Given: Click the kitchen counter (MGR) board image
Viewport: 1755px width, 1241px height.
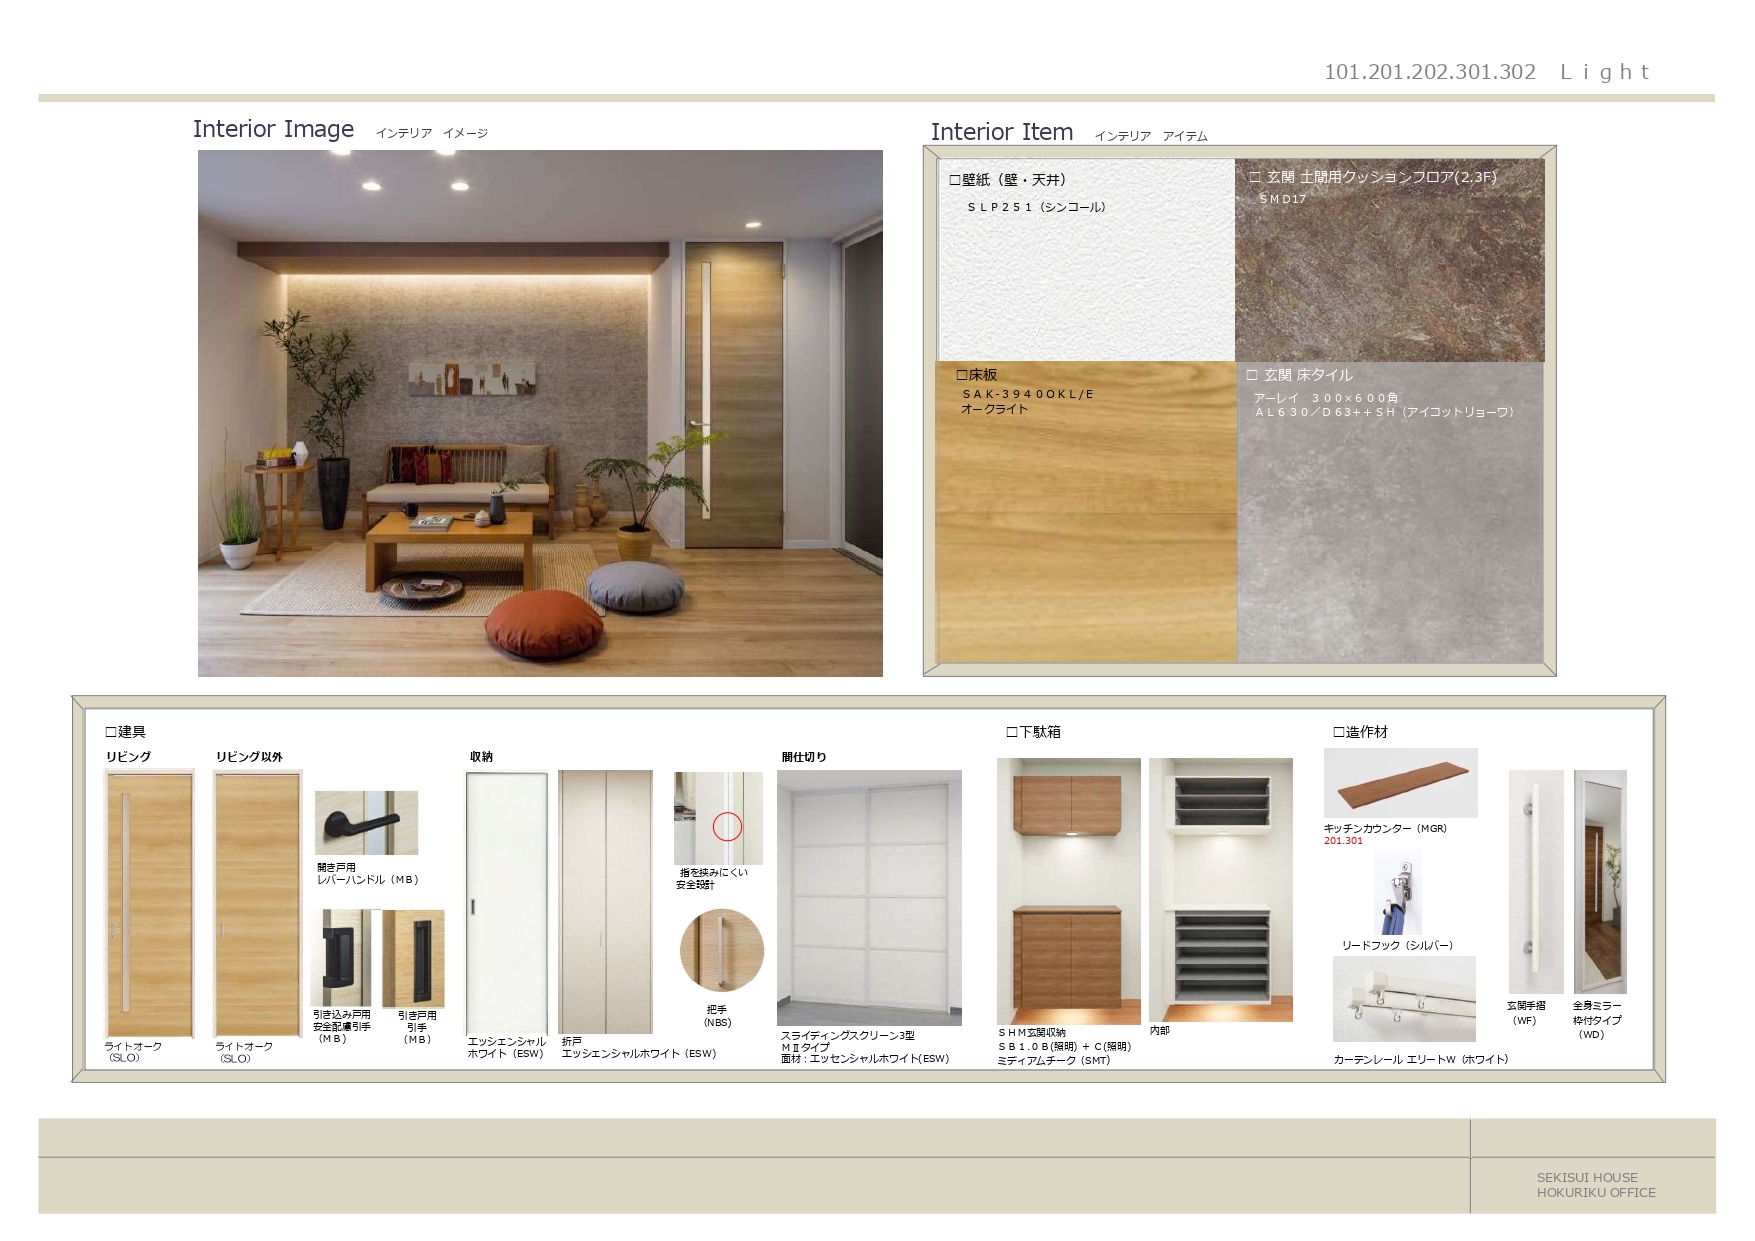Looking at the screenshot, I should click(x=1400, y=783).
